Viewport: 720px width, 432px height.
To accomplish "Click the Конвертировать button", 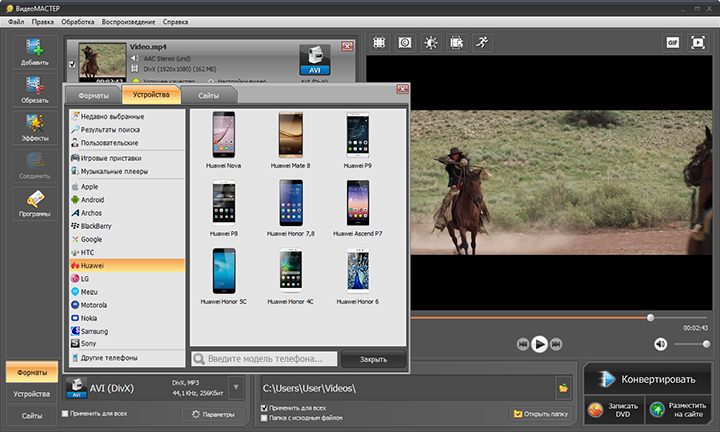I will coord(647,379).
